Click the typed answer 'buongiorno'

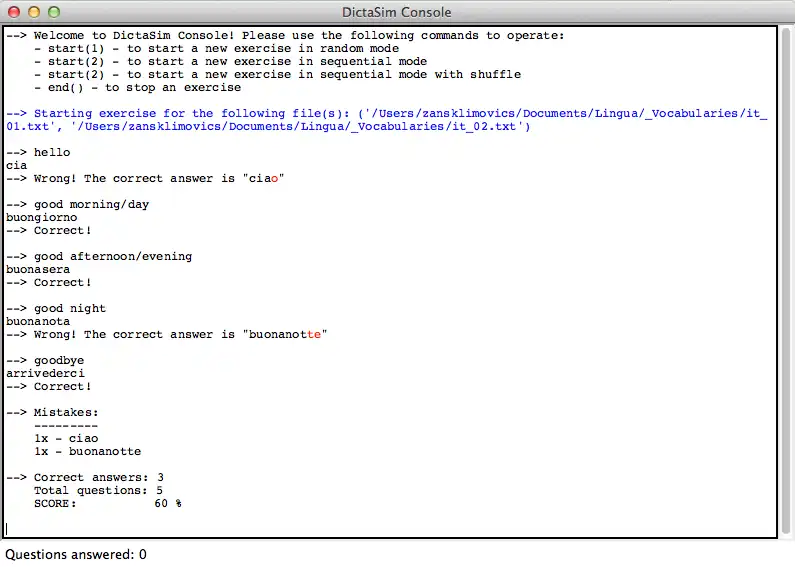(42, 218)
